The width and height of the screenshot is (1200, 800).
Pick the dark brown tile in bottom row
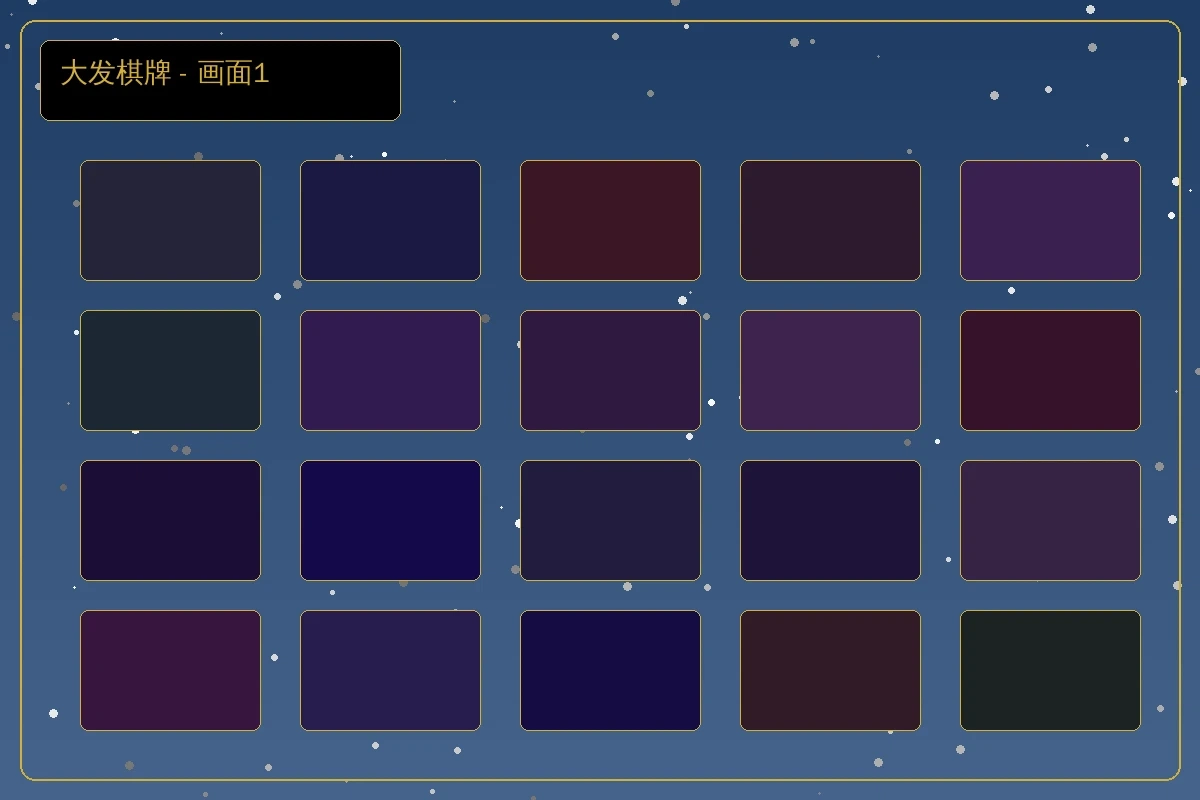(830, 670)
